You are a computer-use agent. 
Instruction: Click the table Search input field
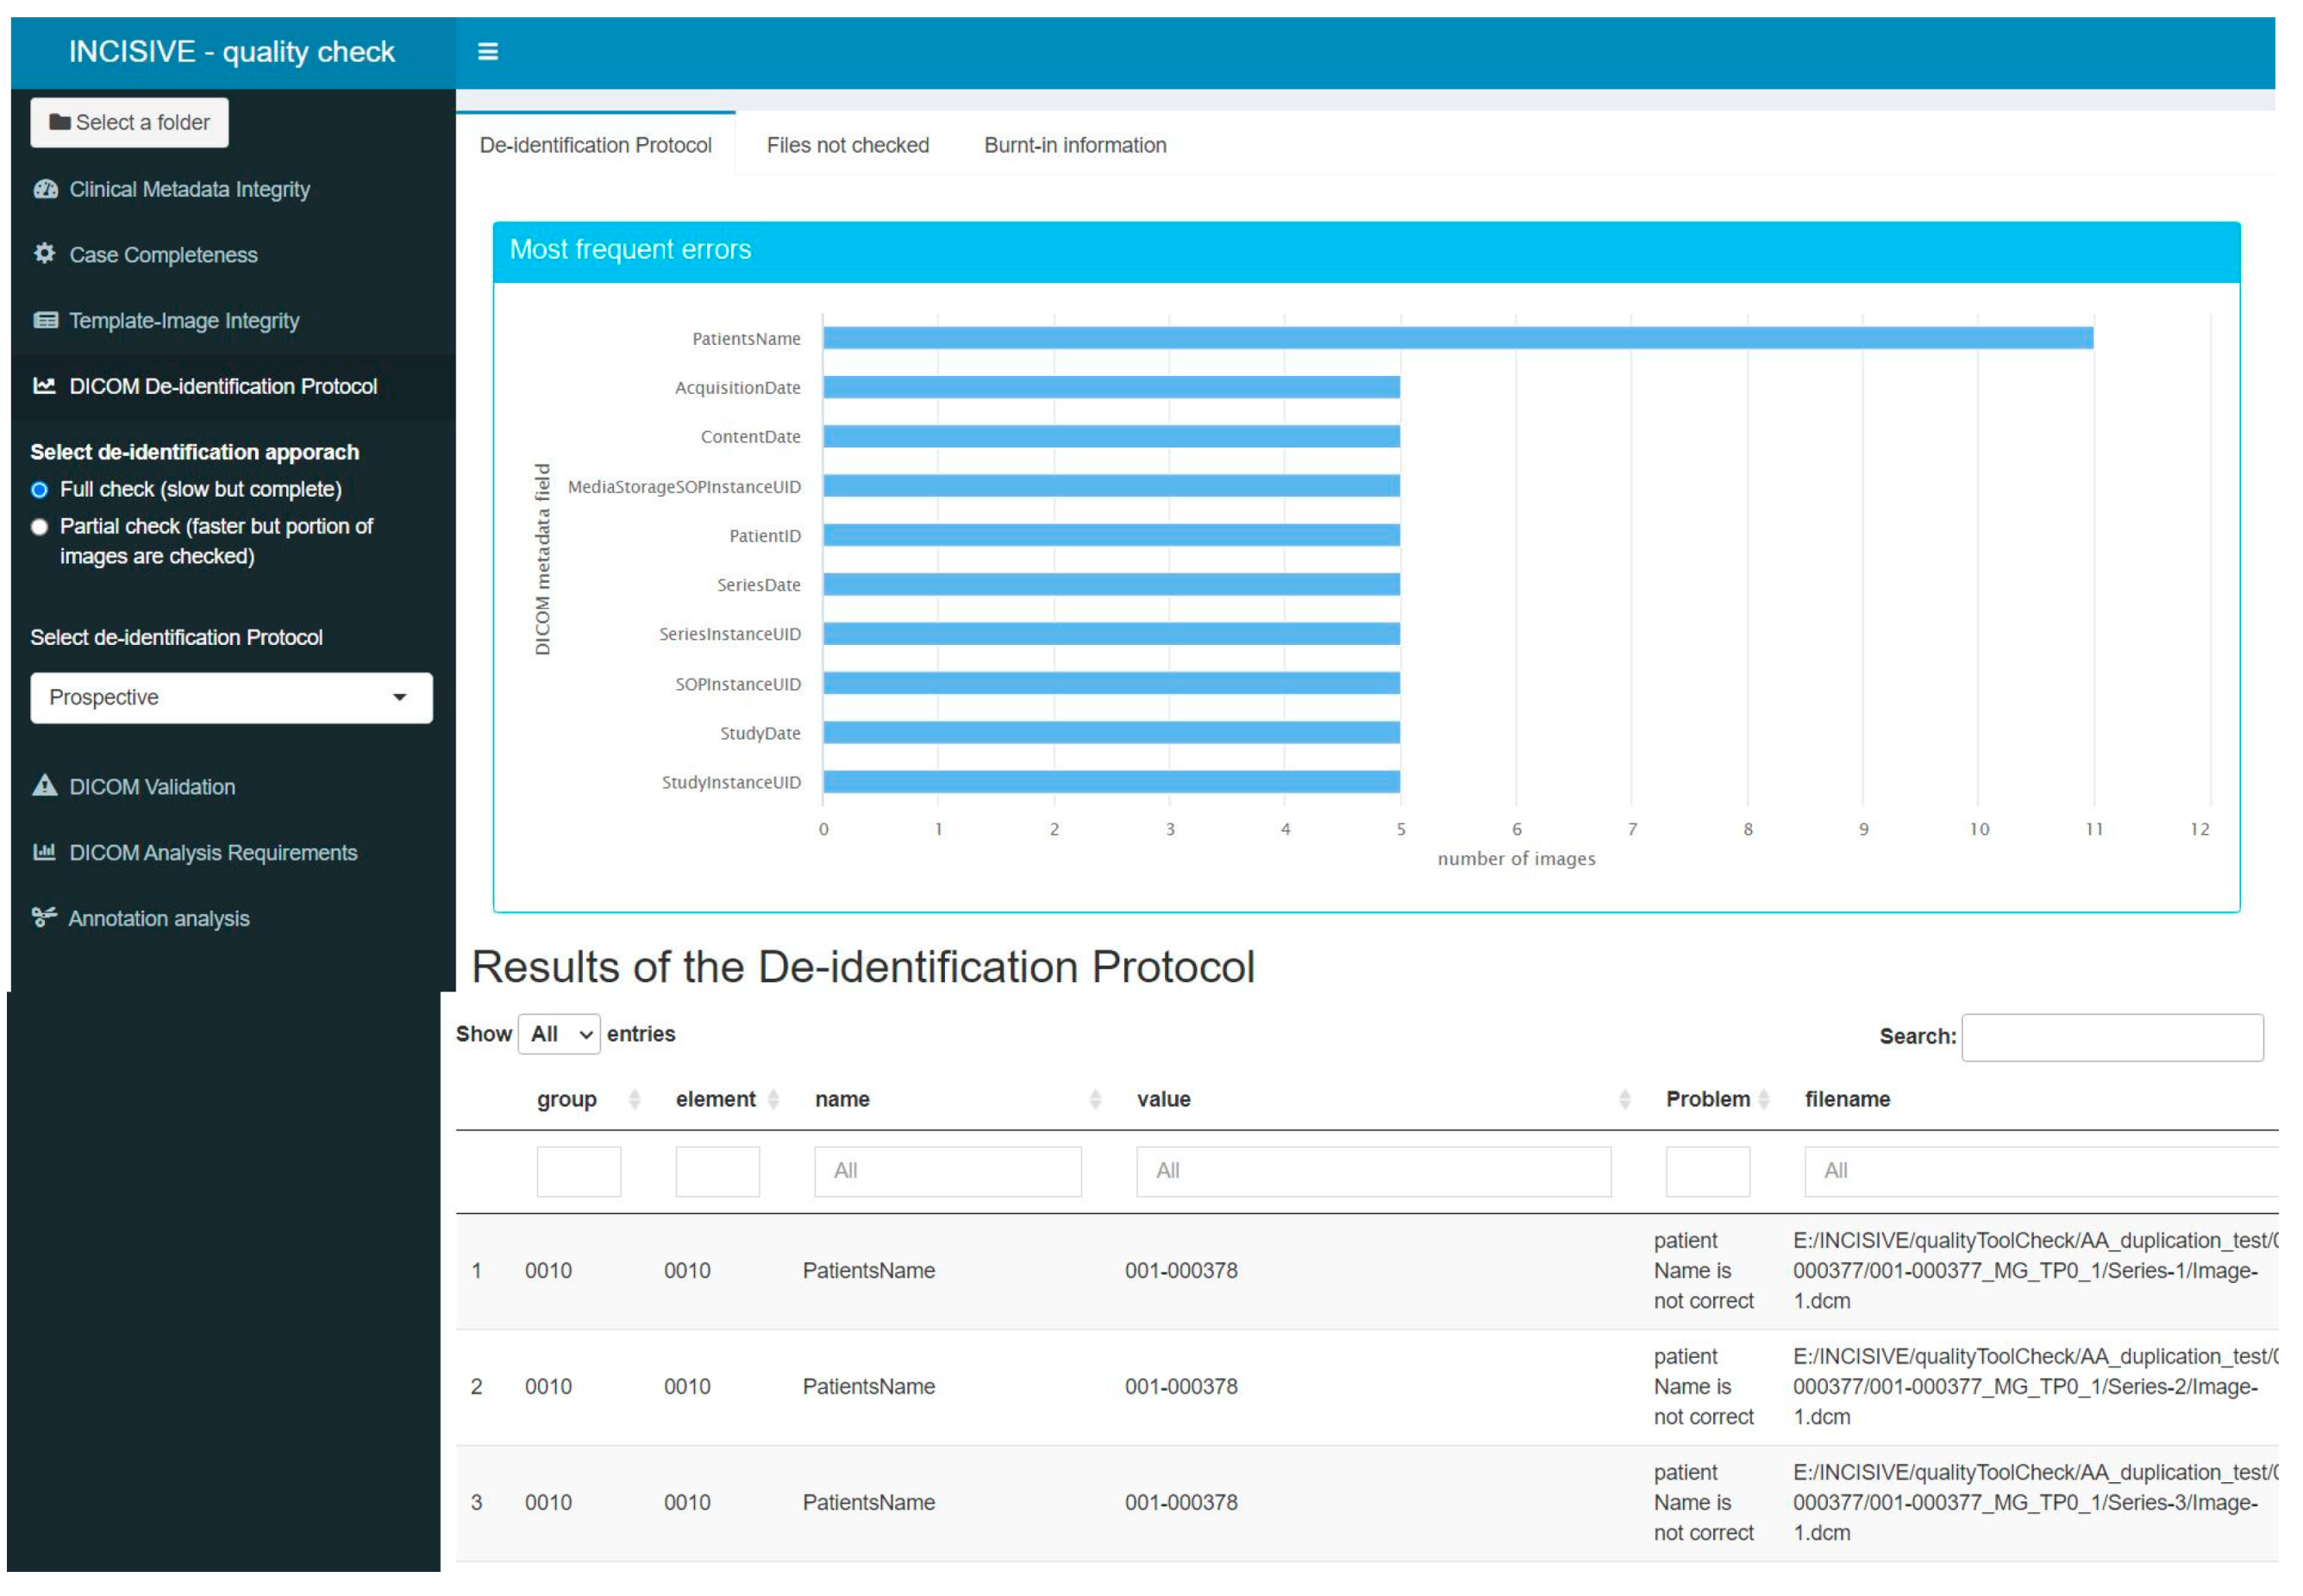pyautogui.click(x=2112, y=1038)
